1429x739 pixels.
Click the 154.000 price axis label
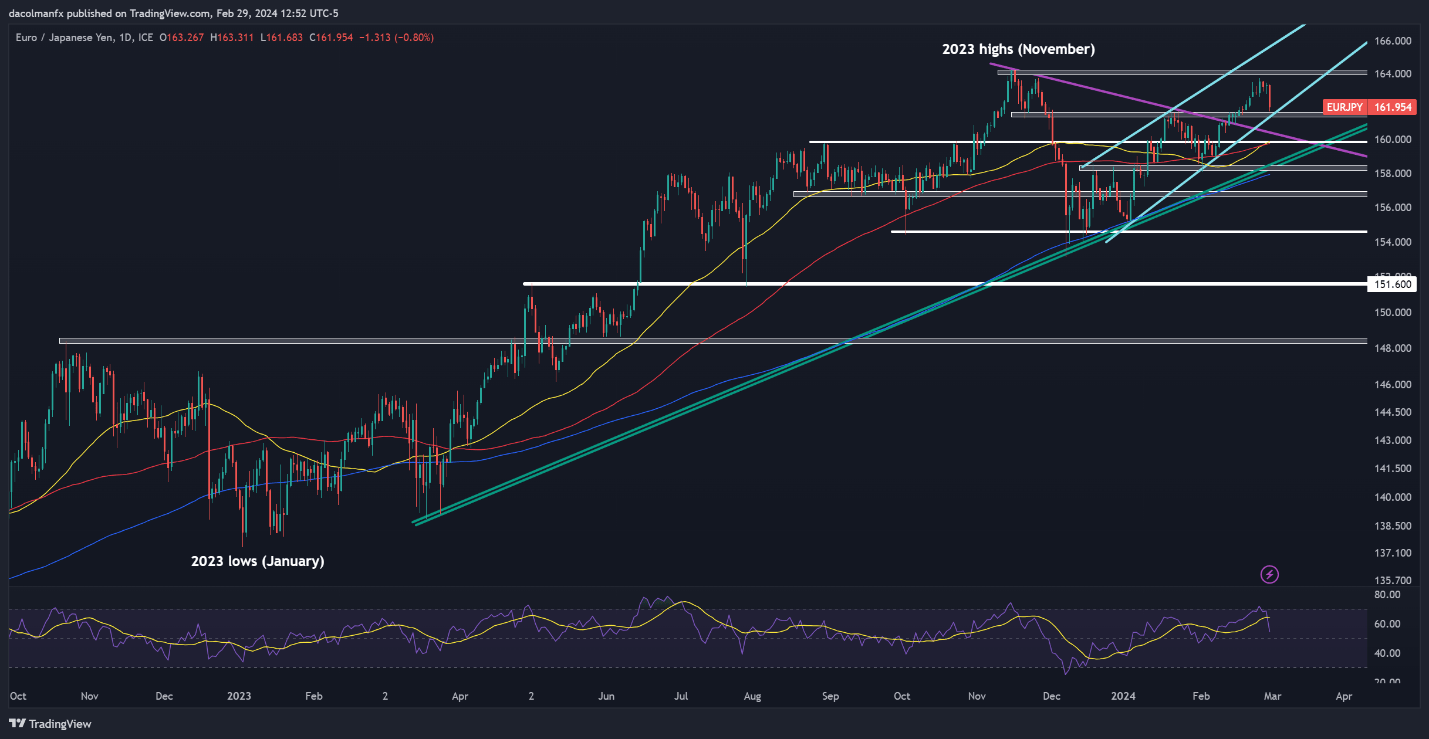coord(1393,242)
